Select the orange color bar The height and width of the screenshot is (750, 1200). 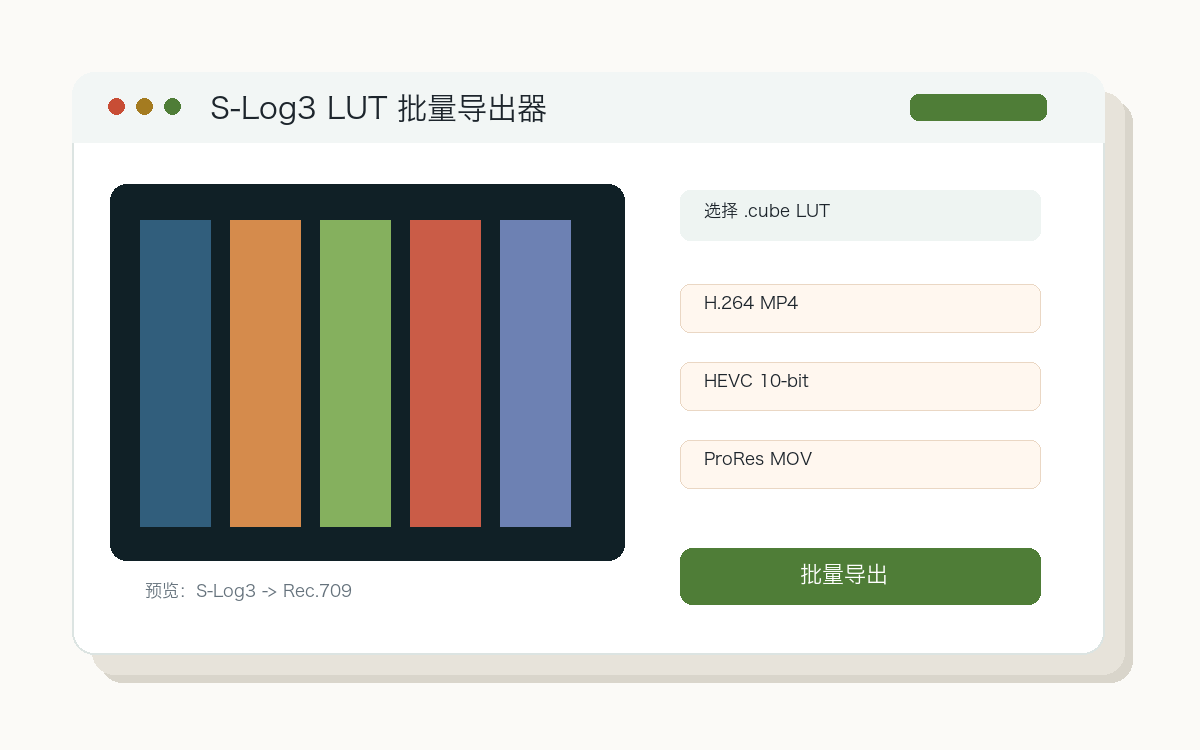coord(265,373)
